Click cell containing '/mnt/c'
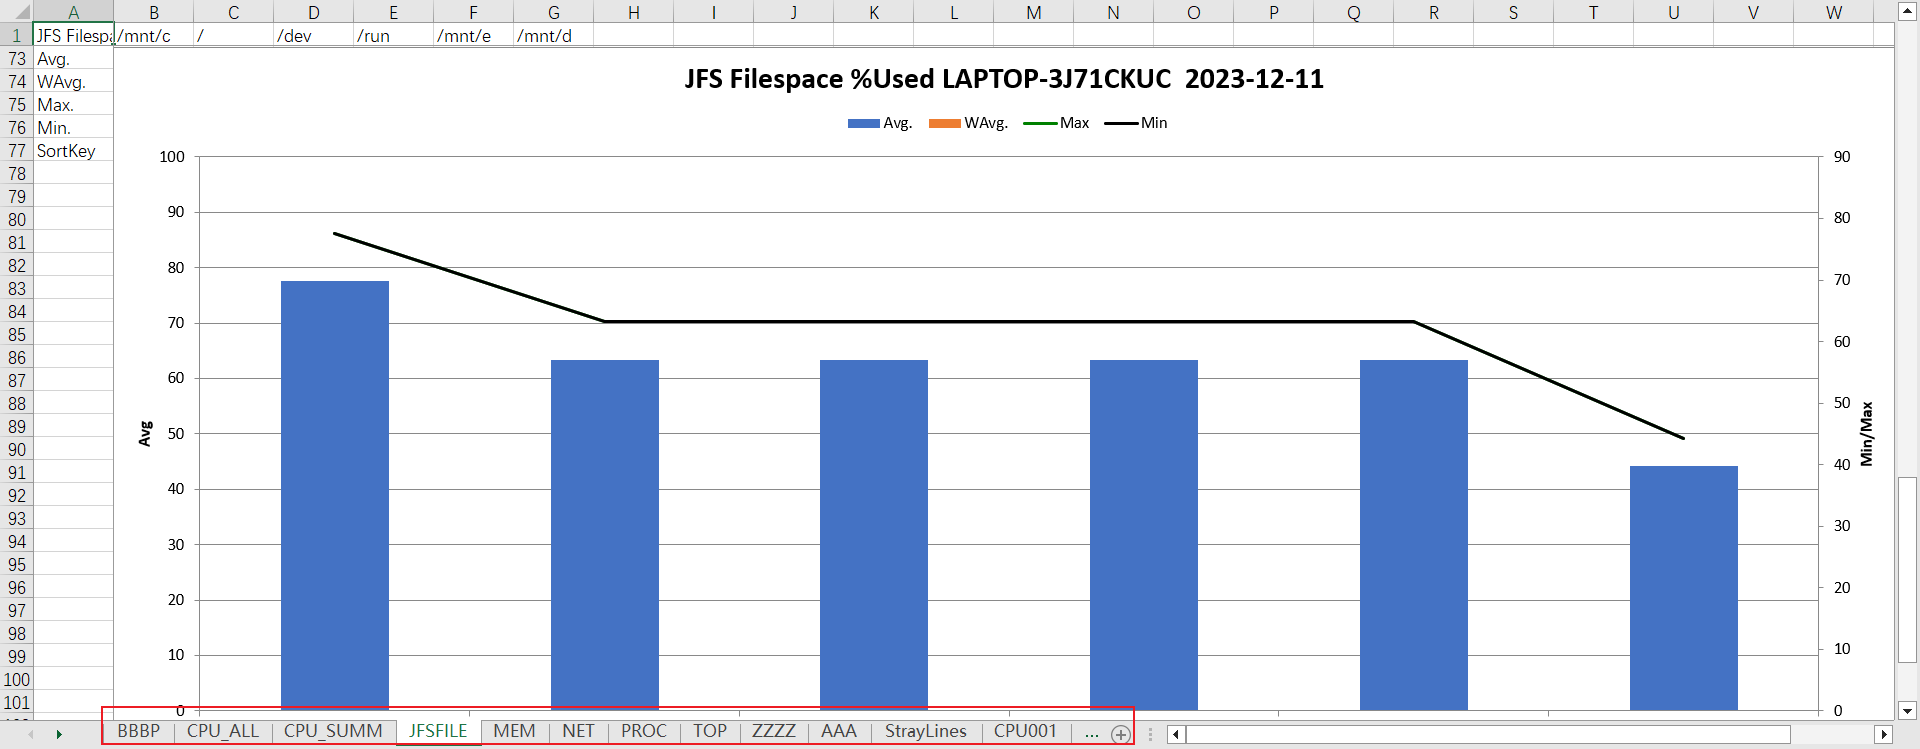 [154, 35]
